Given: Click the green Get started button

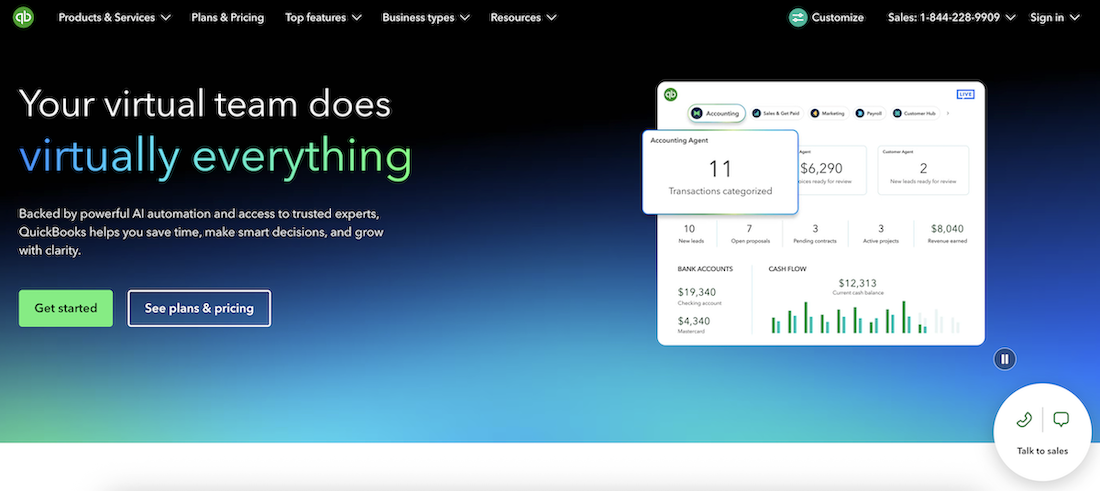Looking at the screenshot, I should 66,308.
